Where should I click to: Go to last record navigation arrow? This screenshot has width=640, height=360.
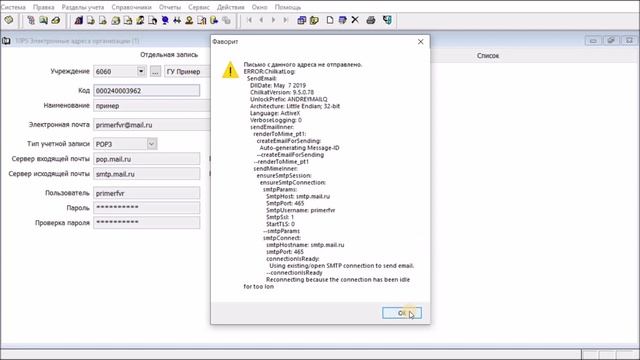click(286, 20)
